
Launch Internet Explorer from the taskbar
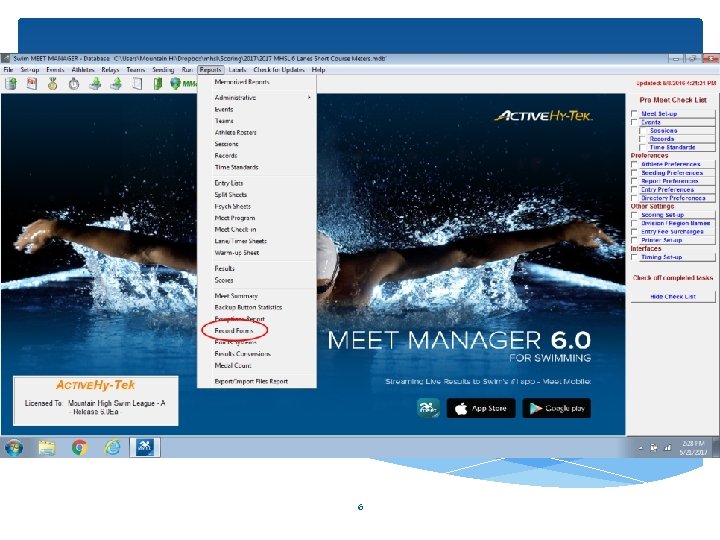point(112,447)
